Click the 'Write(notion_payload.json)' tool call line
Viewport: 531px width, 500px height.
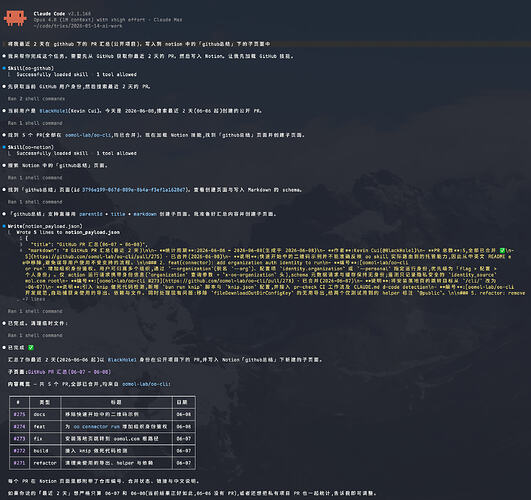point(45,226)
